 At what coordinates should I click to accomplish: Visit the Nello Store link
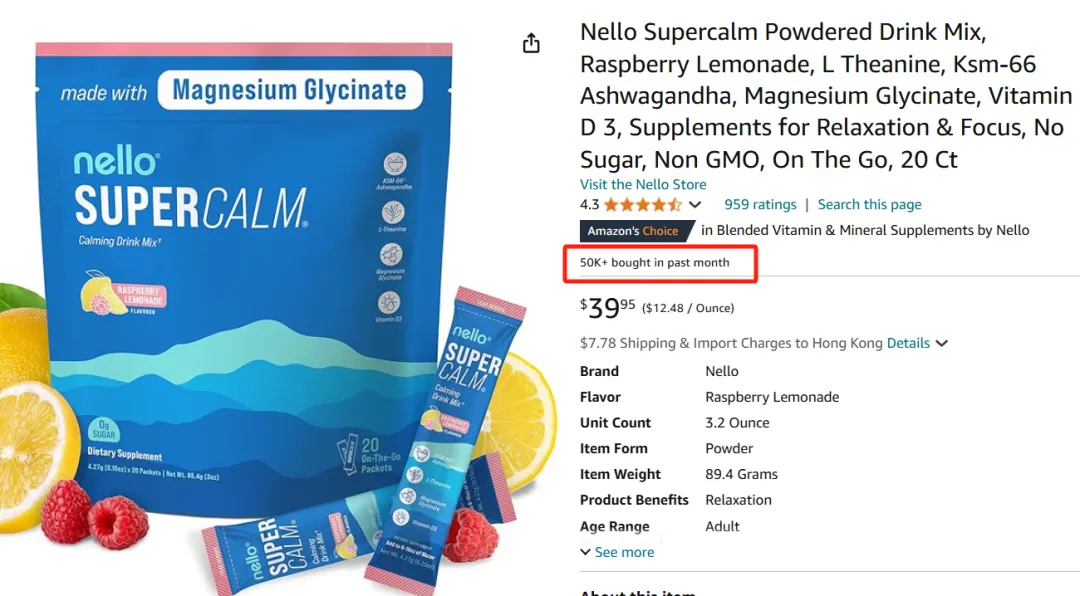(x=643, y=184)
